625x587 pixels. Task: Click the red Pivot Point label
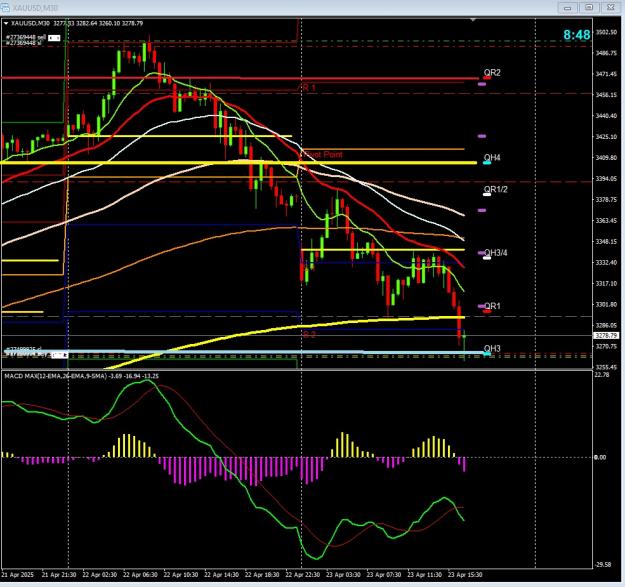click(x=323, y=154)
